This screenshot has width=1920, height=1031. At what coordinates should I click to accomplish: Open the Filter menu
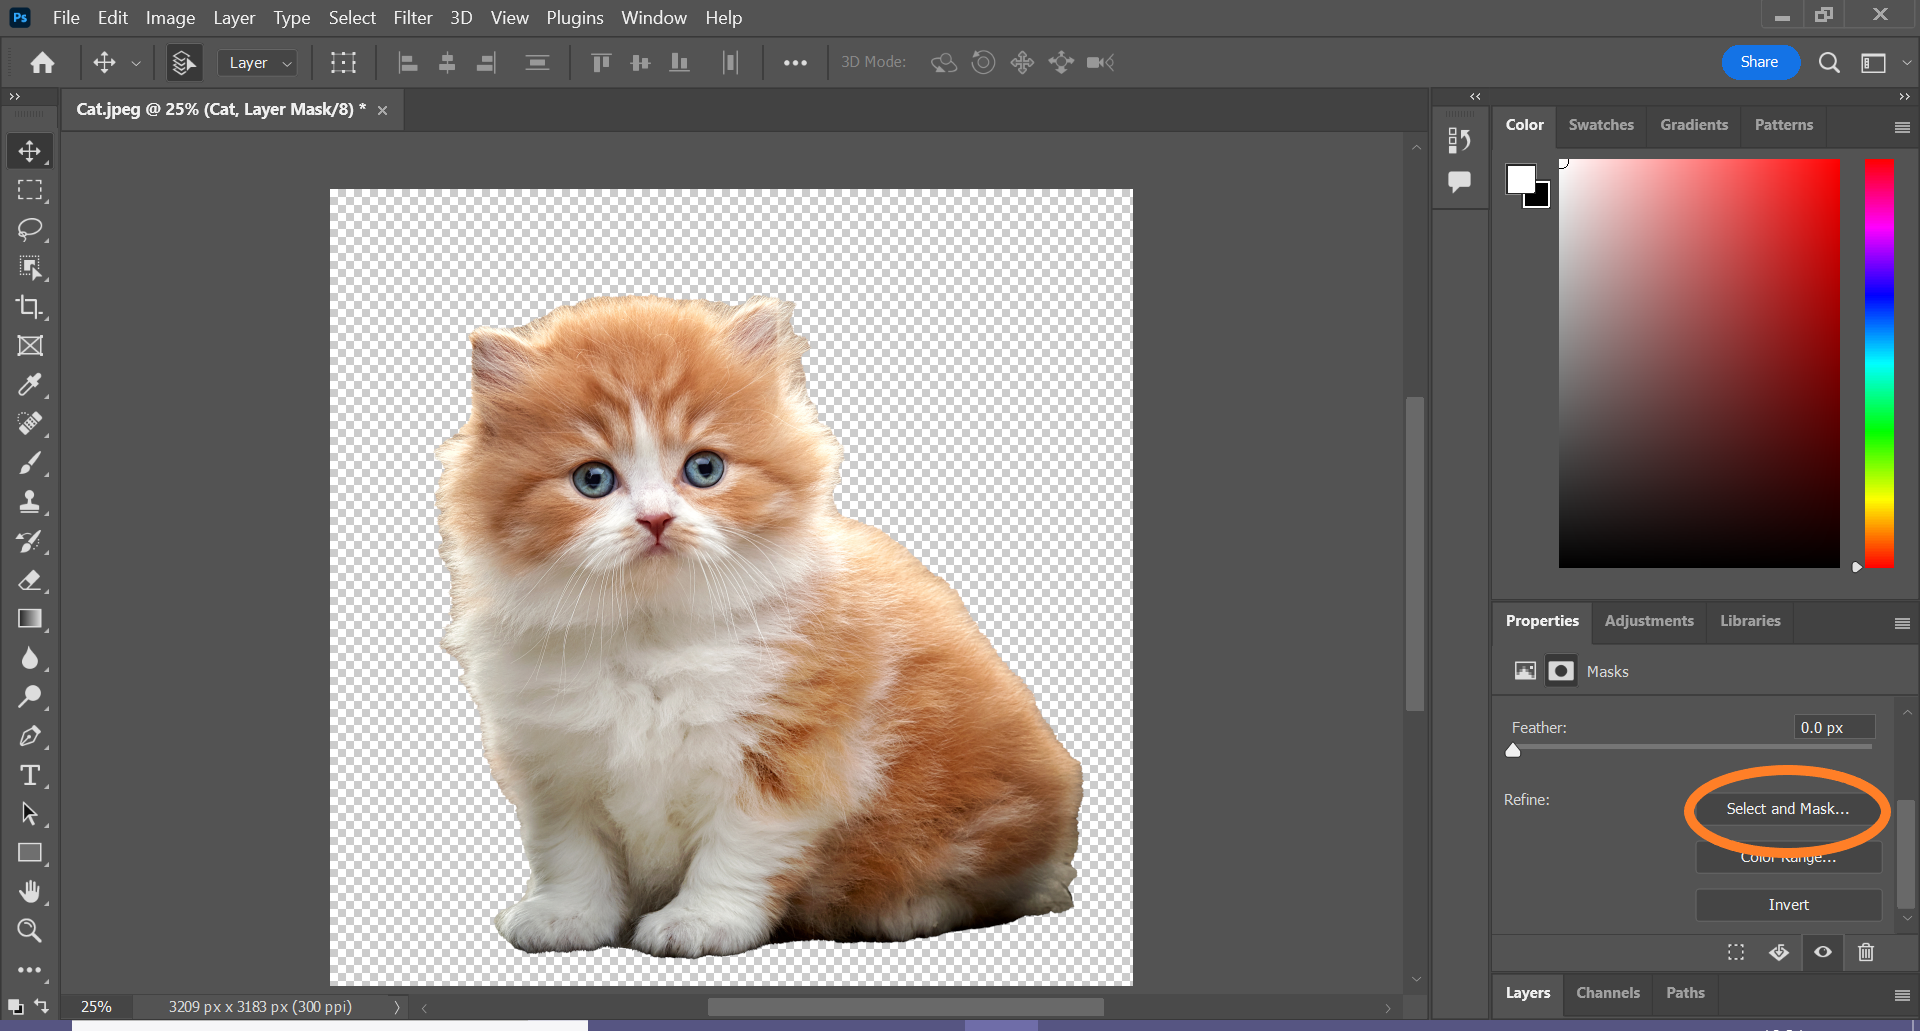[413, 18]
